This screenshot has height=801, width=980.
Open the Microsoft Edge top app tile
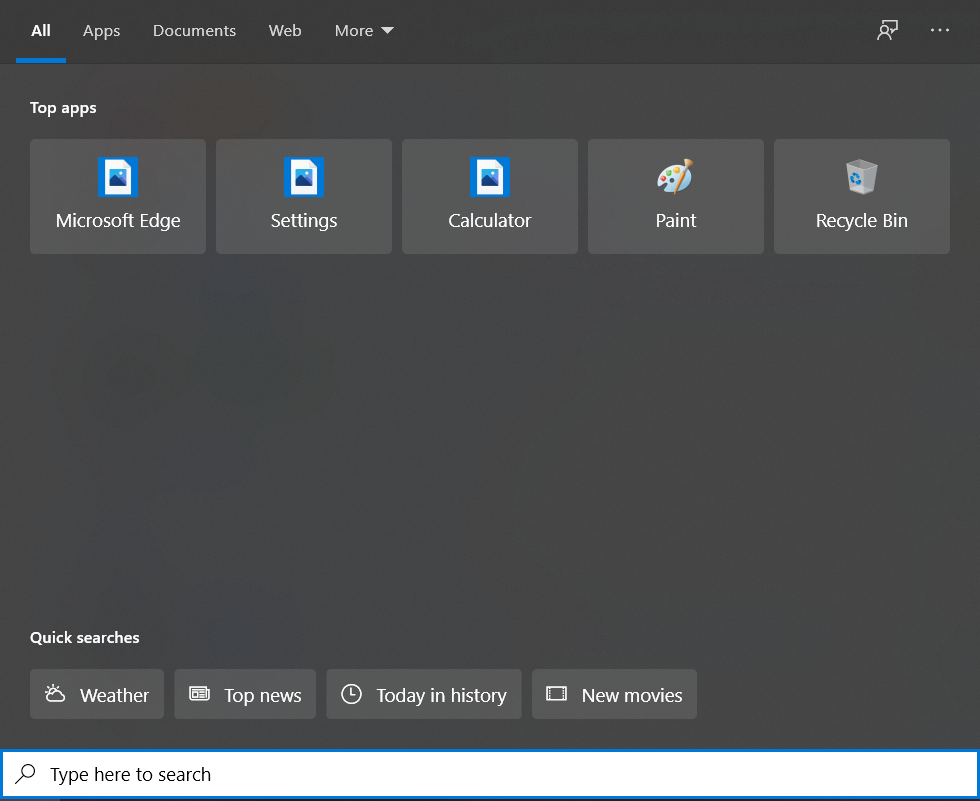118,196
